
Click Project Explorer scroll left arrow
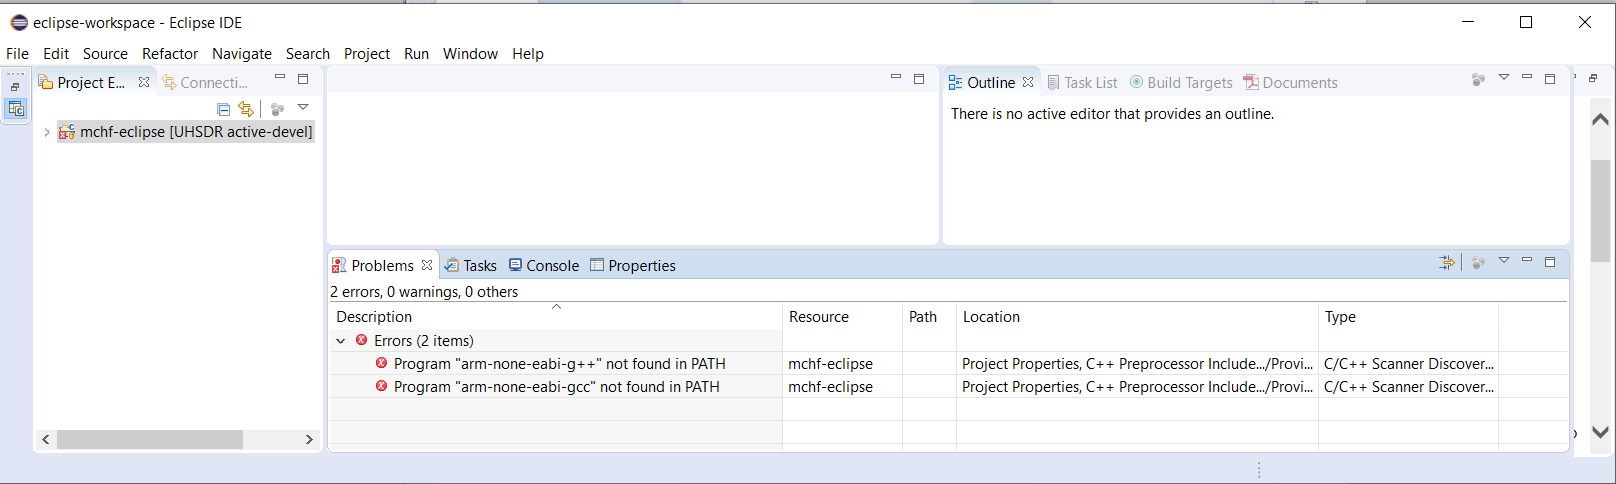pos(46,439)
